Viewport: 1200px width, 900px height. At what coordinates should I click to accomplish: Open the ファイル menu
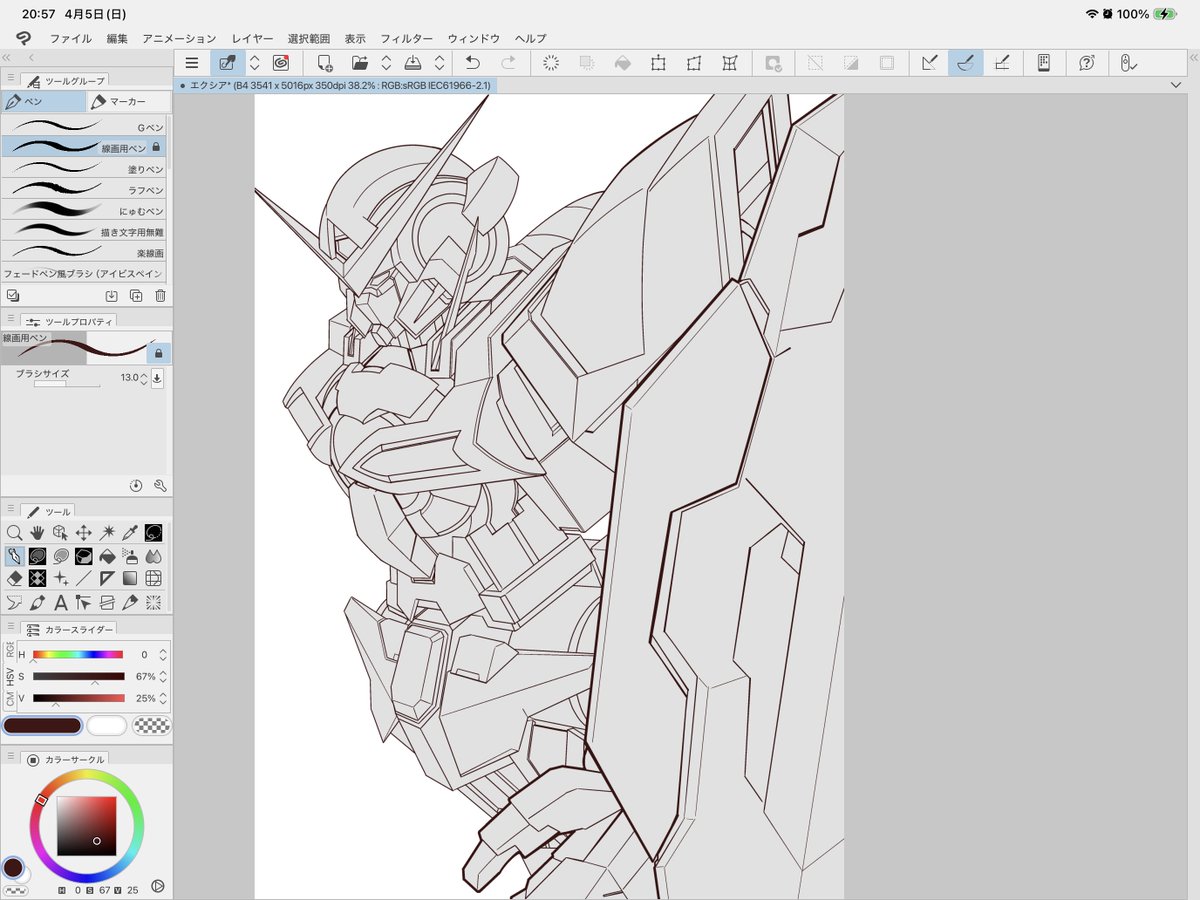pyautogui.click(x=71, y=38)
